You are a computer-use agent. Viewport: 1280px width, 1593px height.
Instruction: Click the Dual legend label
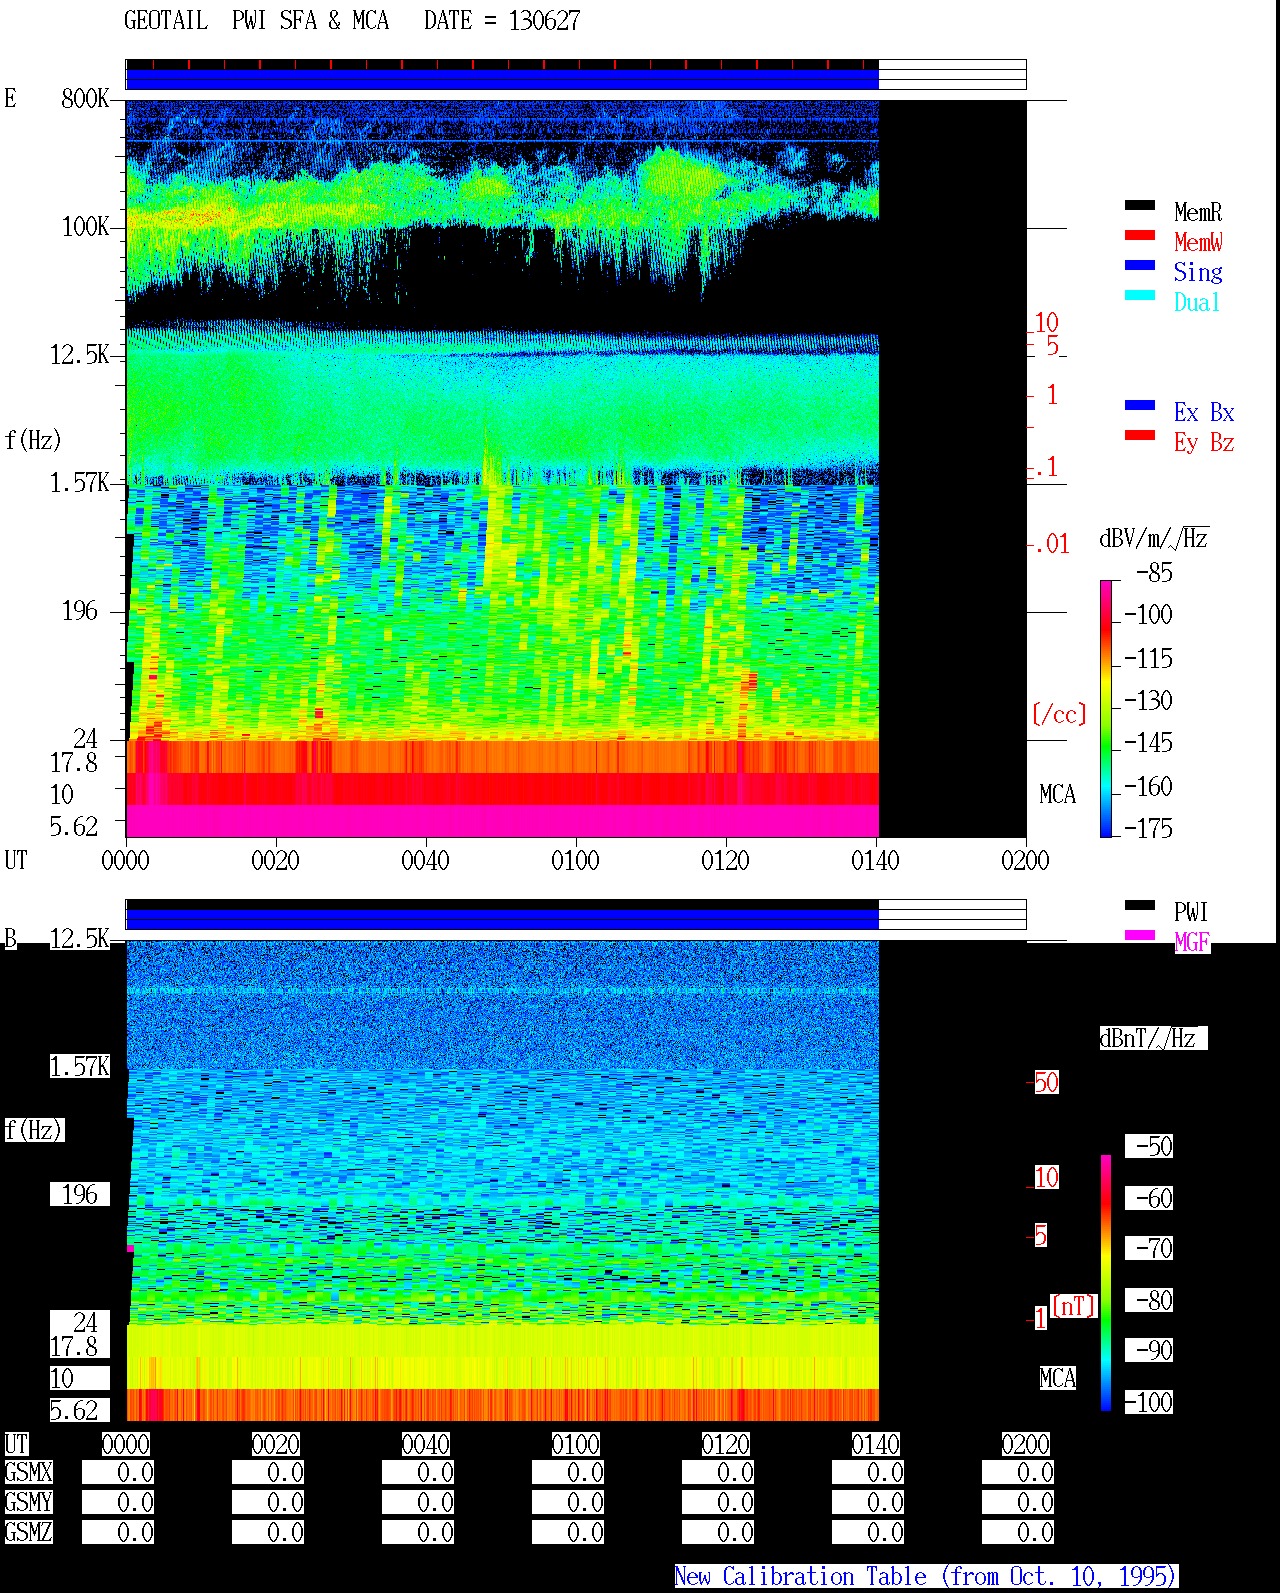tap(1197, 302)
